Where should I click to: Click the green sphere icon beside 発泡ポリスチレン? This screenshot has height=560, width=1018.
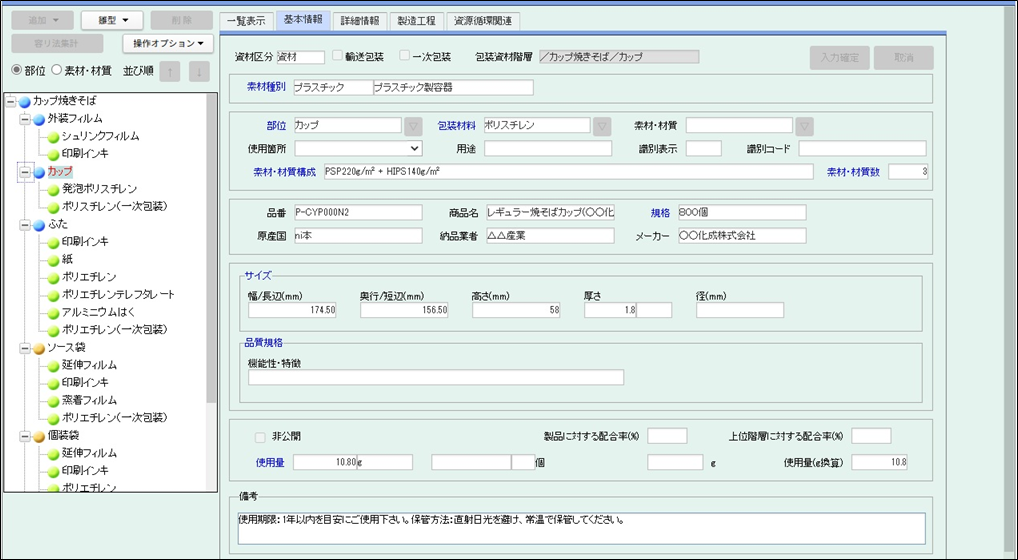click(x=53, y=189)
